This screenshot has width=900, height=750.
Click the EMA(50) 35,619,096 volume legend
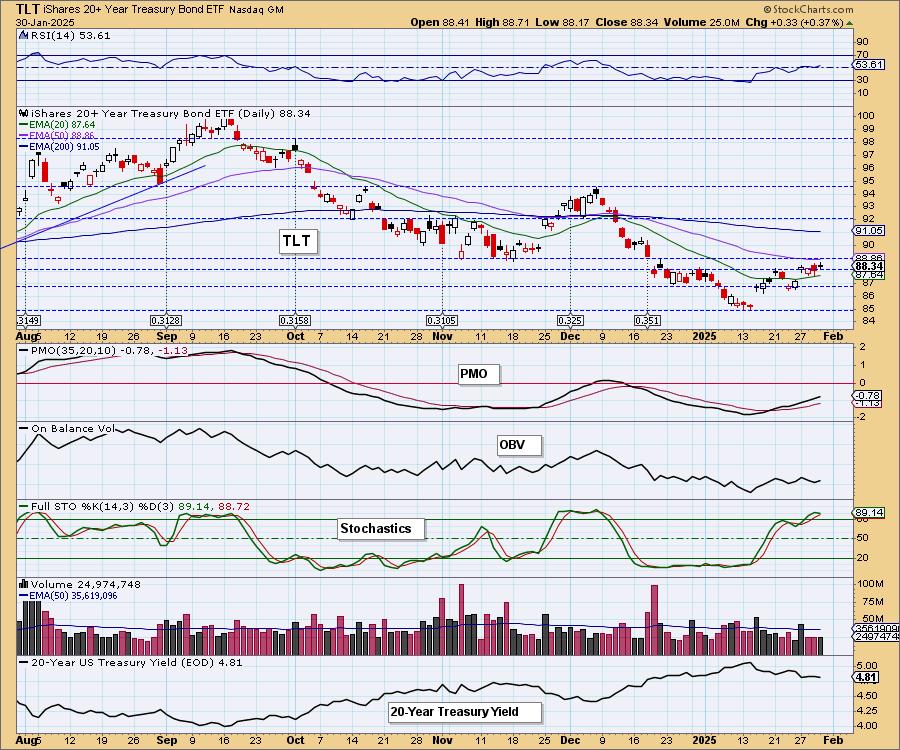[x=68, y=596]
